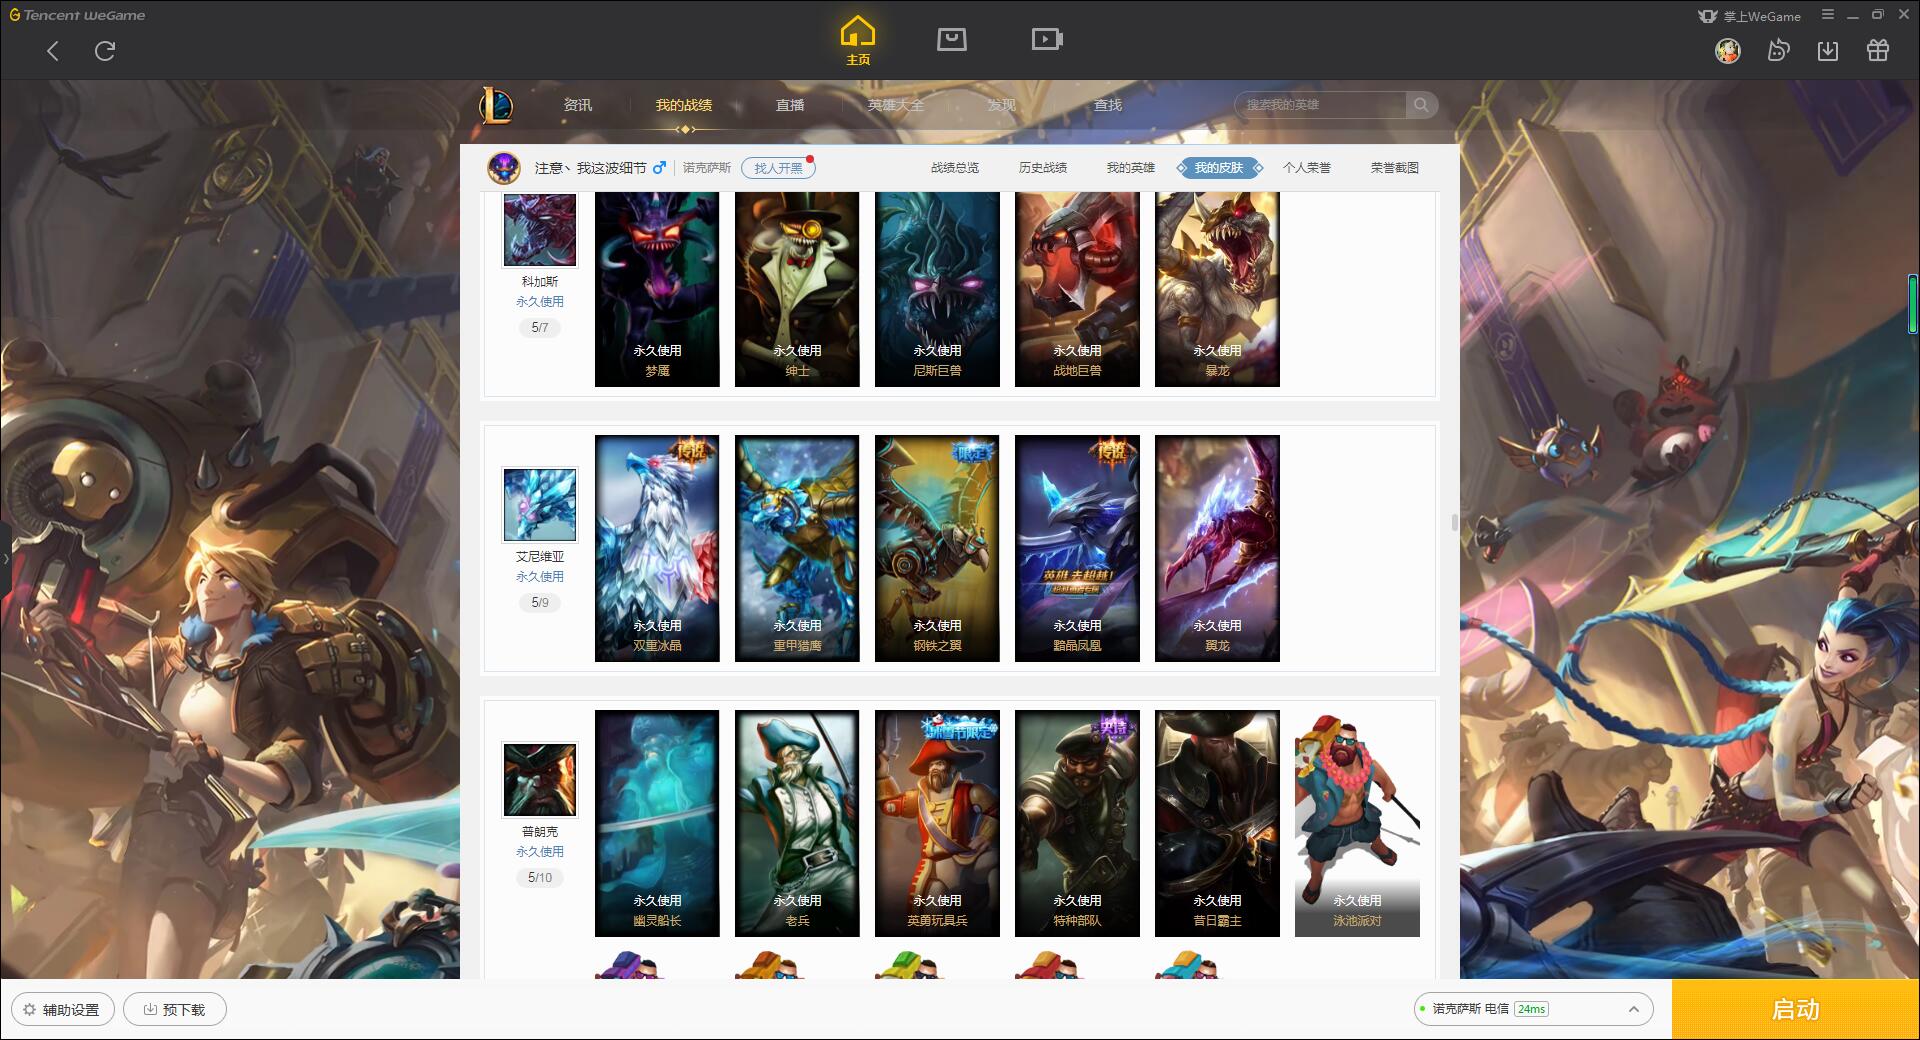Click the male gender icon beside the name
Viewport: 1920px width, 1040px height.
click(x=659, y=168)
